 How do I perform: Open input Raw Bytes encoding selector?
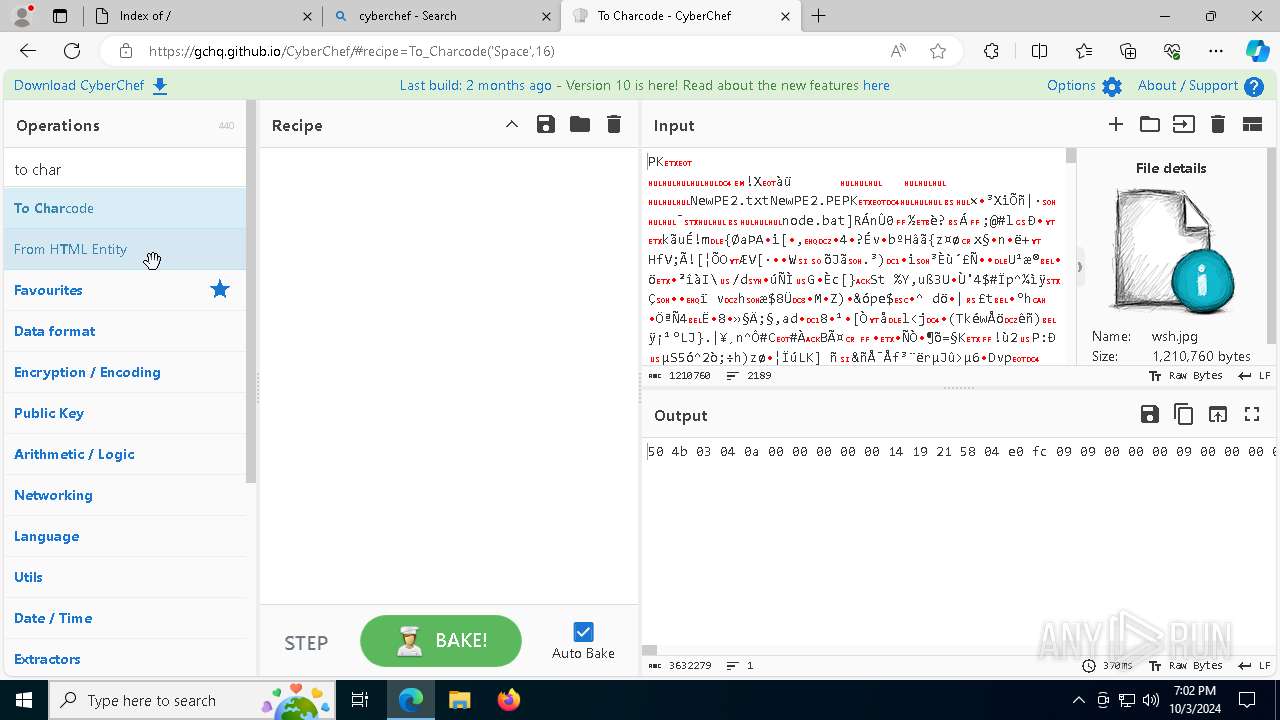1186,376
